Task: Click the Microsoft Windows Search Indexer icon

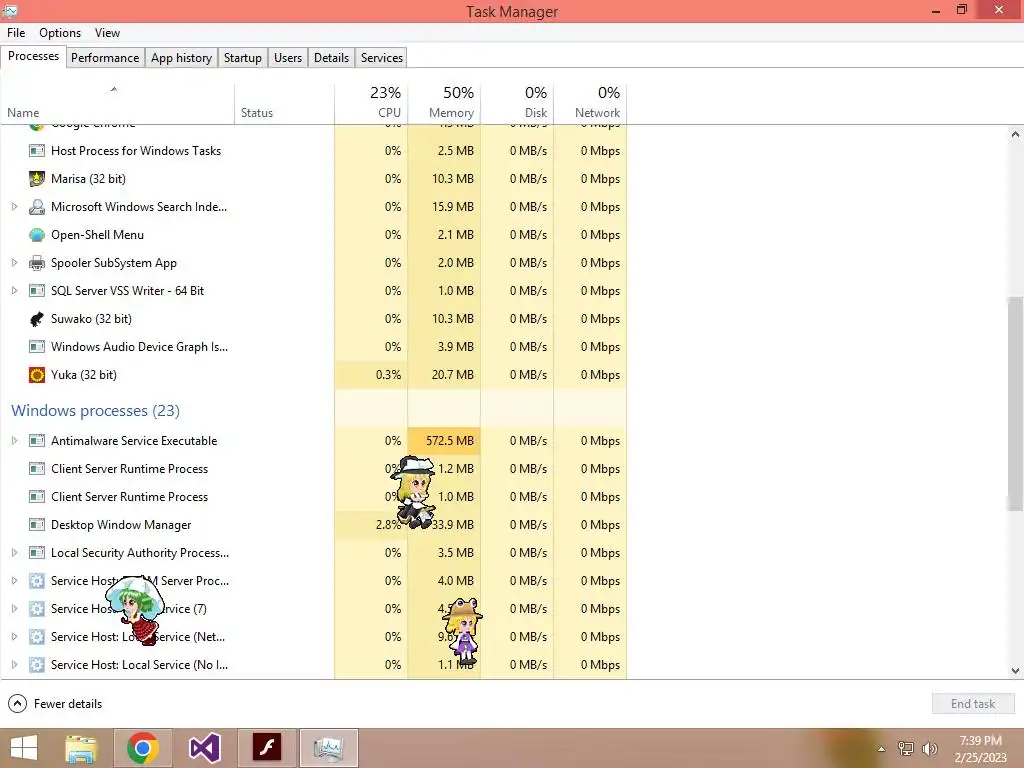Action: [37, 207]
